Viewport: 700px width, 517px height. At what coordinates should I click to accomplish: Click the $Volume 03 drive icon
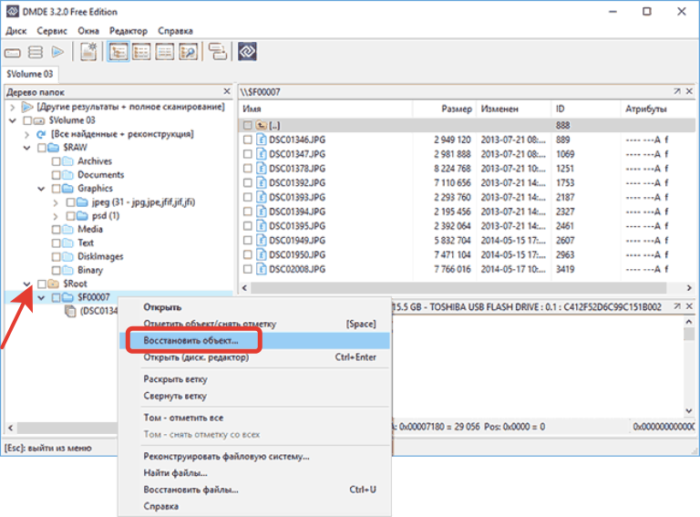click(x=40, y=121)
